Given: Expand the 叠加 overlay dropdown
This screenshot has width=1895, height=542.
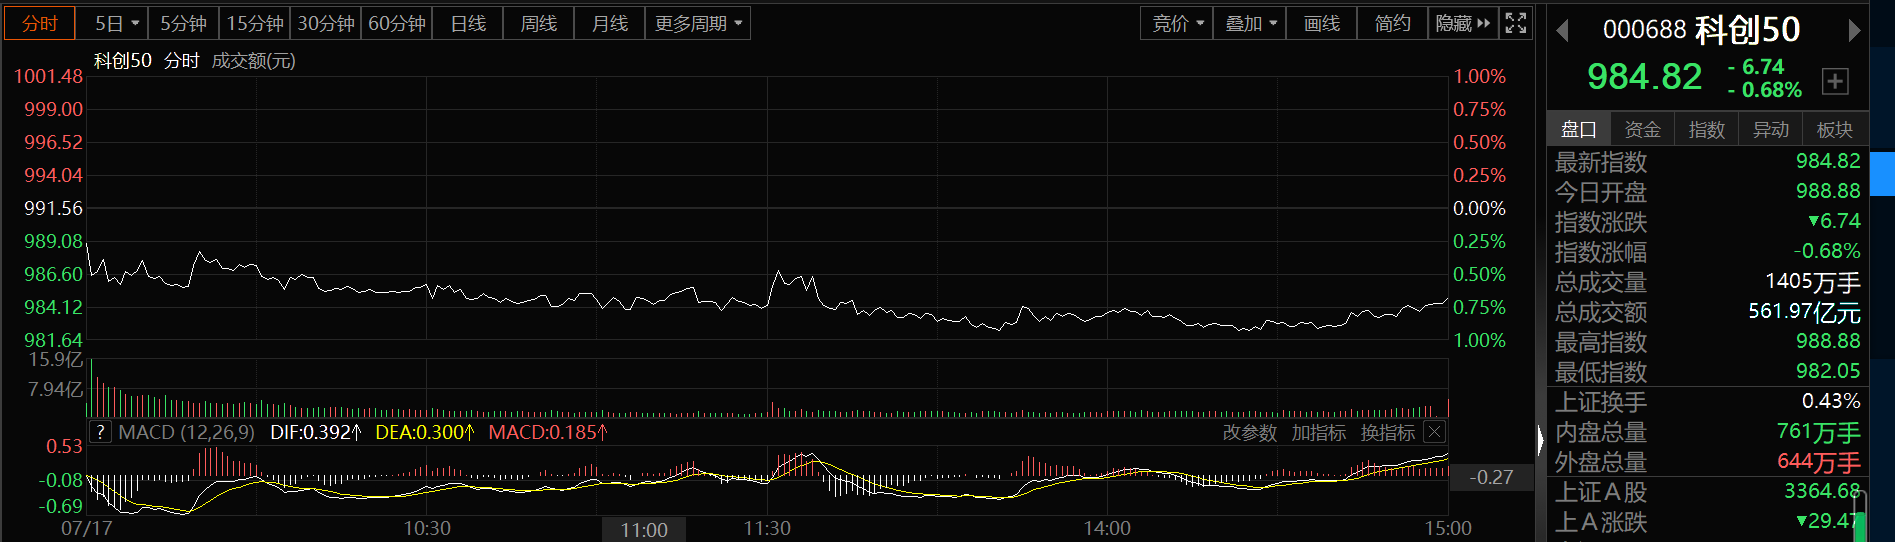Looking at the screenshot, I should (x=1250, y=23).
